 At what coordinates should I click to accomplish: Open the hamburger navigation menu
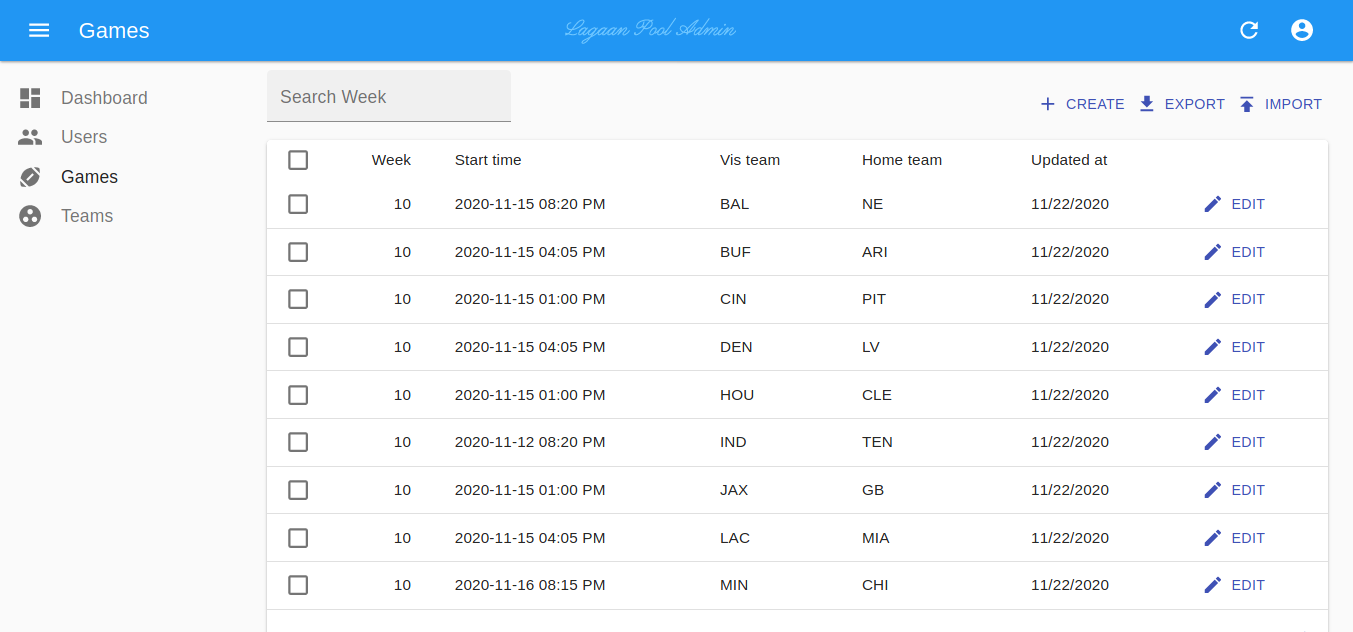click(x=39, y=30)
